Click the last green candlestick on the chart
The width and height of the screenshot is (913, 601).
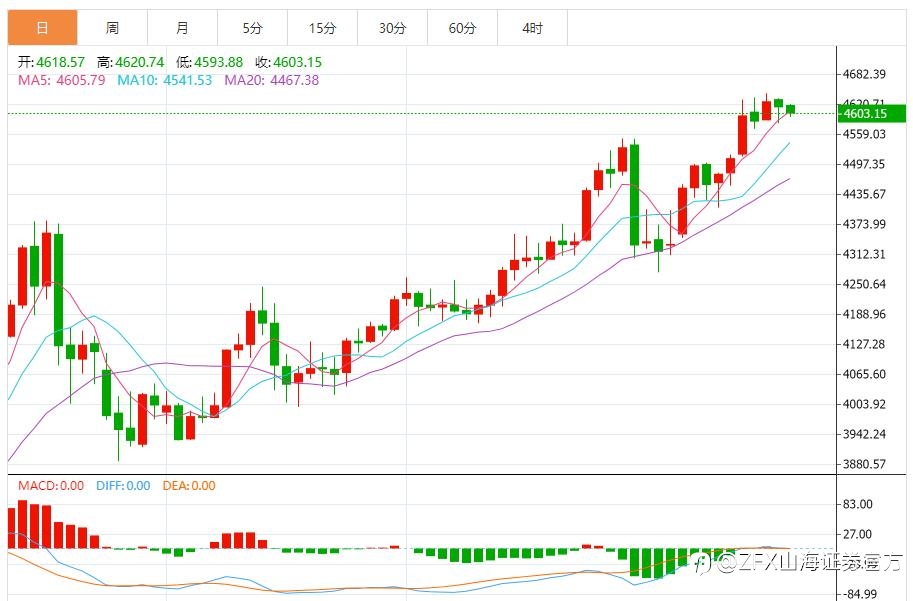click(x=791, y=109)
